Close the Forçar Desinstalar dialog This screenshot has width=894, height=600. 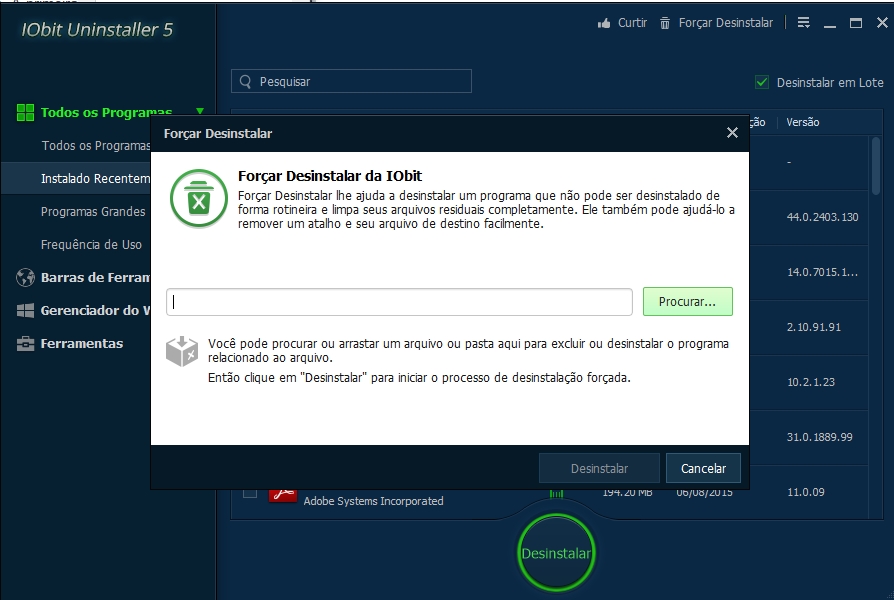[732, 133]
